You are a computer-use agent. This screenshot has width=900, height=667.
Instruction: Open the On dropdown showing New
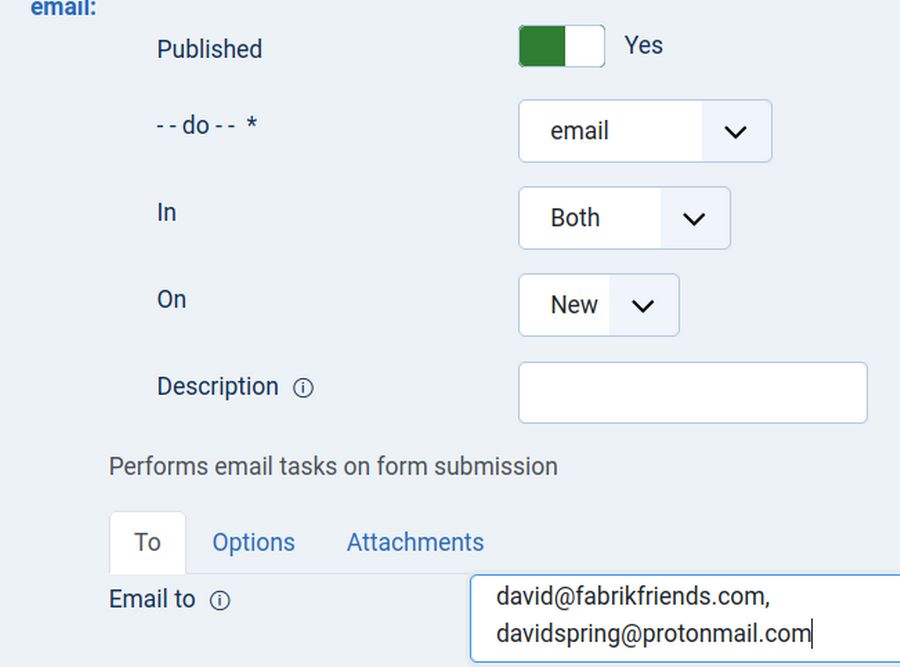[598, 305]
